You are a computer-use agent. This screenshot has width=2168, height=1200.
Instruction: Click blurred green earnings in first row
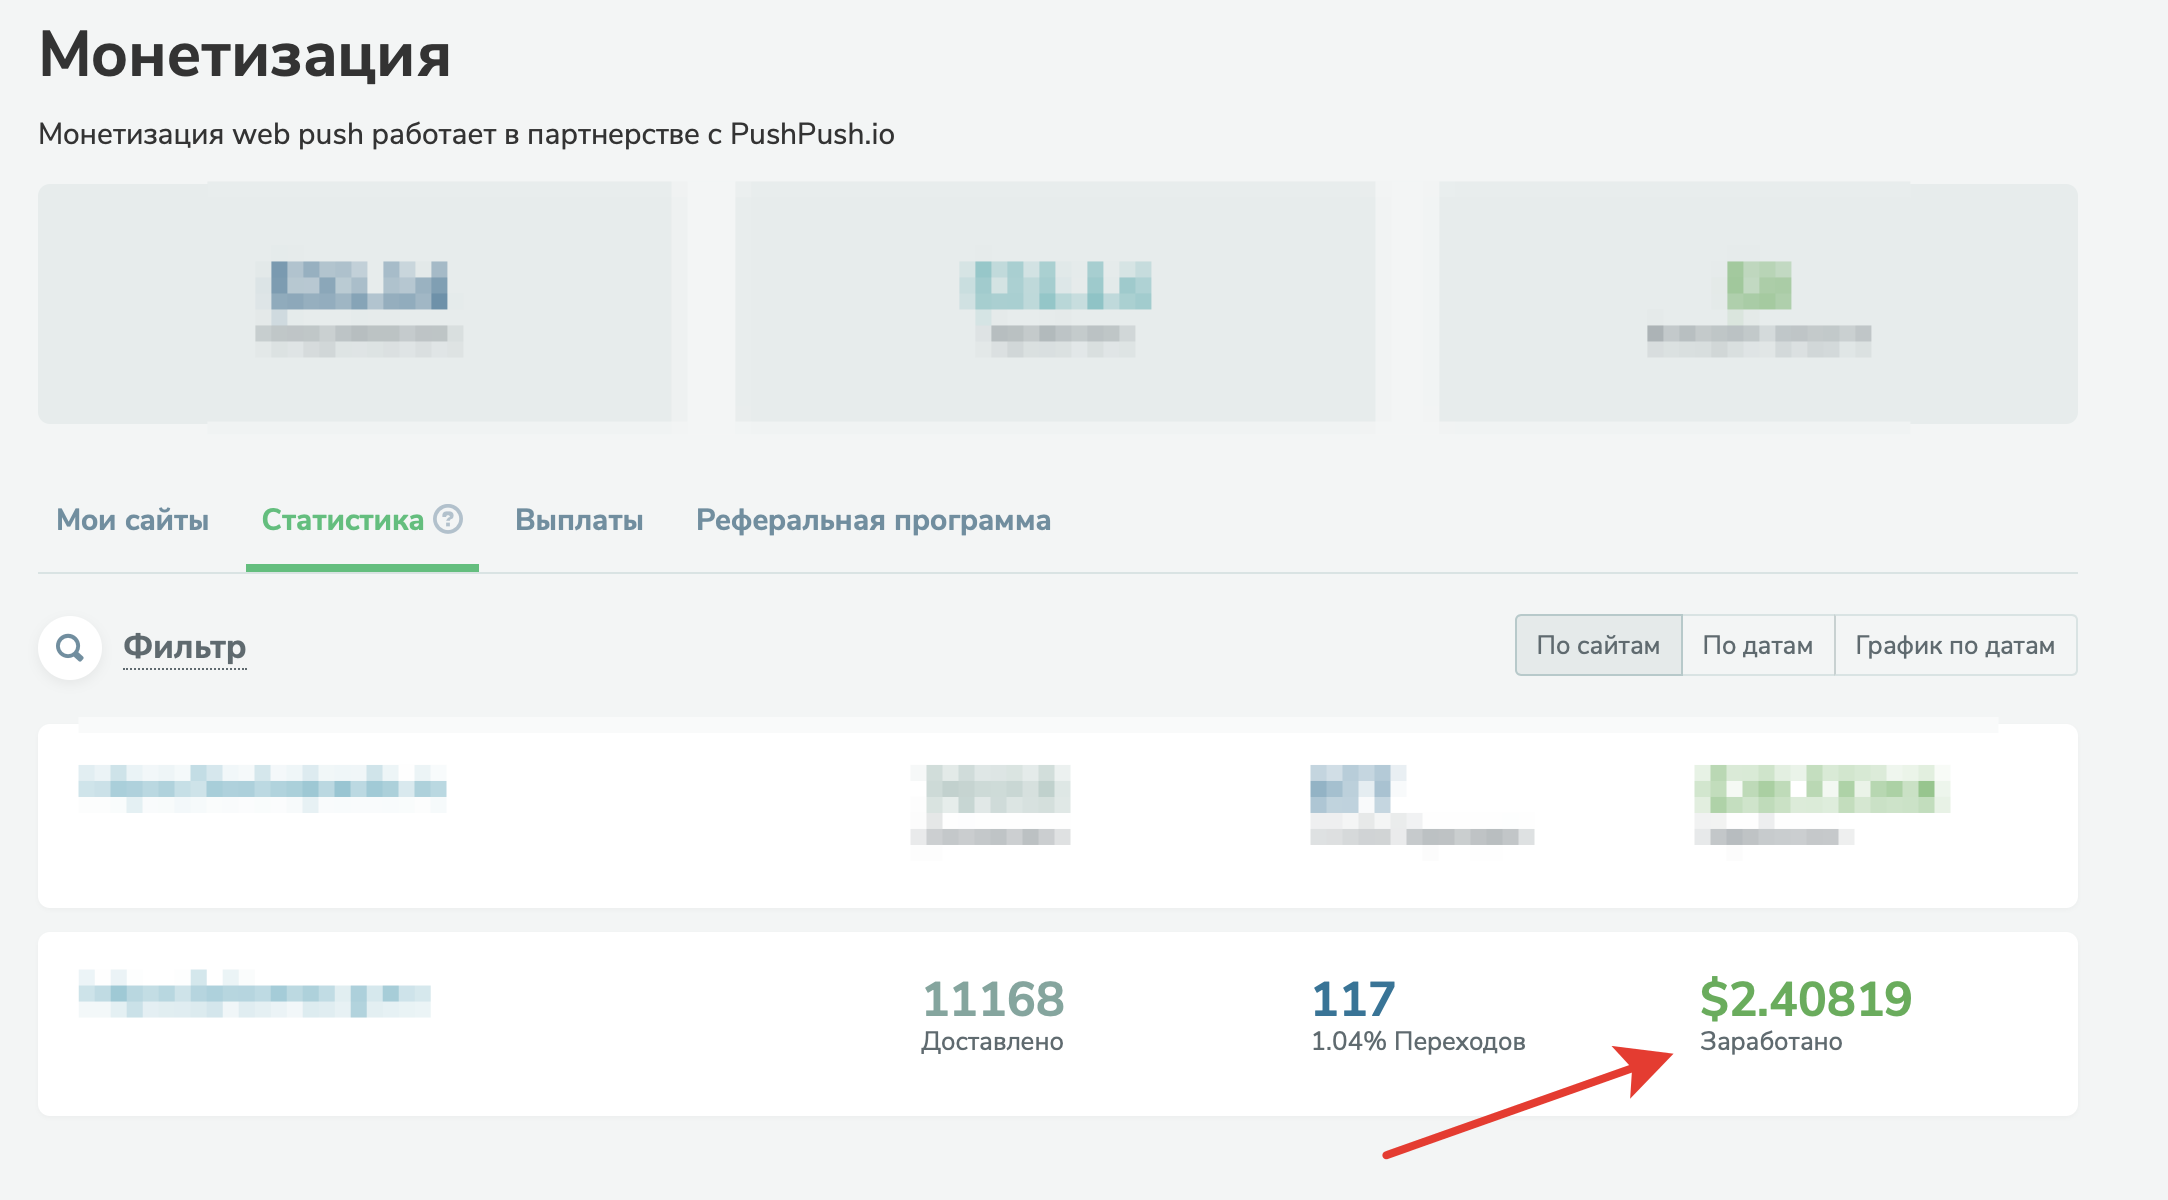pyautogui.click(x=1821, y=789)
